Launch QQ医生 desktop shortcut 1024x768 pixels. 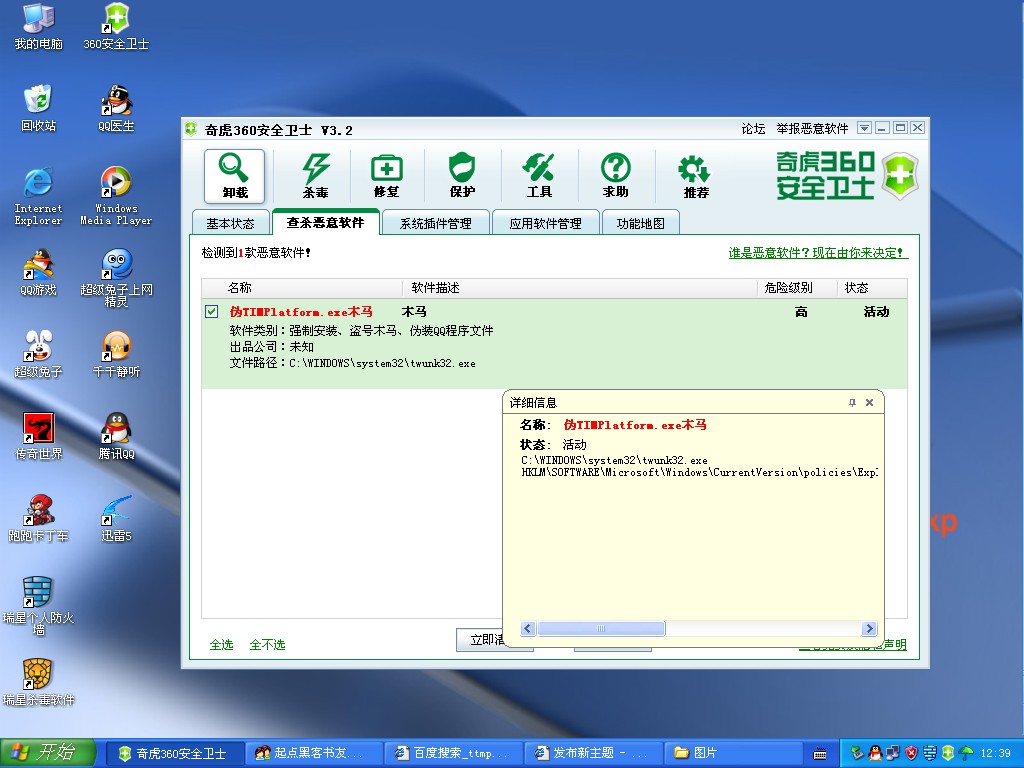click(116, 108)
